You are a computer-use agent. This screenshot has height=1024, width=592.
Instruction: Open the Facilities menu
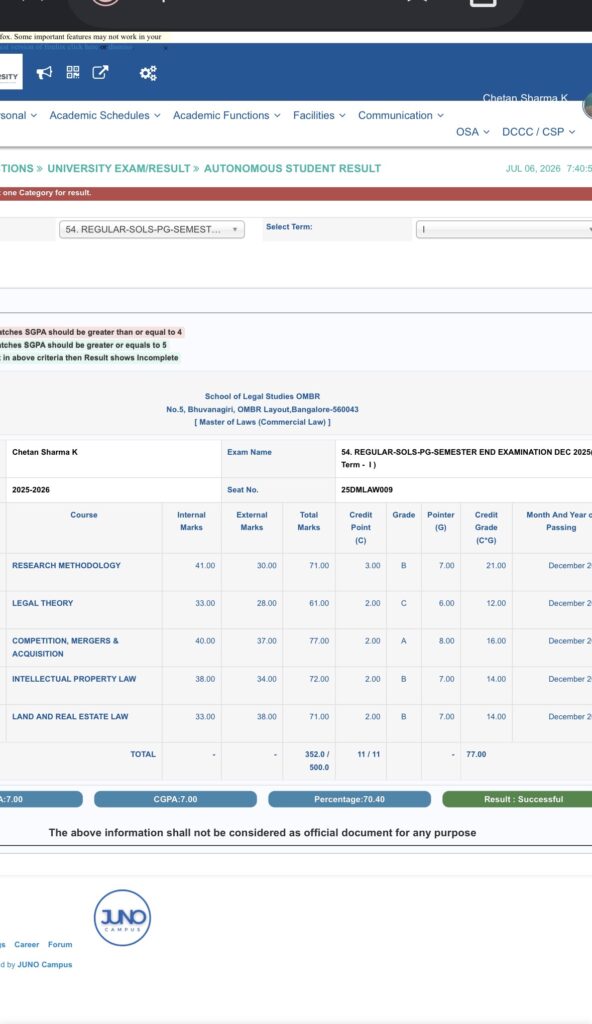coord(319,115)
